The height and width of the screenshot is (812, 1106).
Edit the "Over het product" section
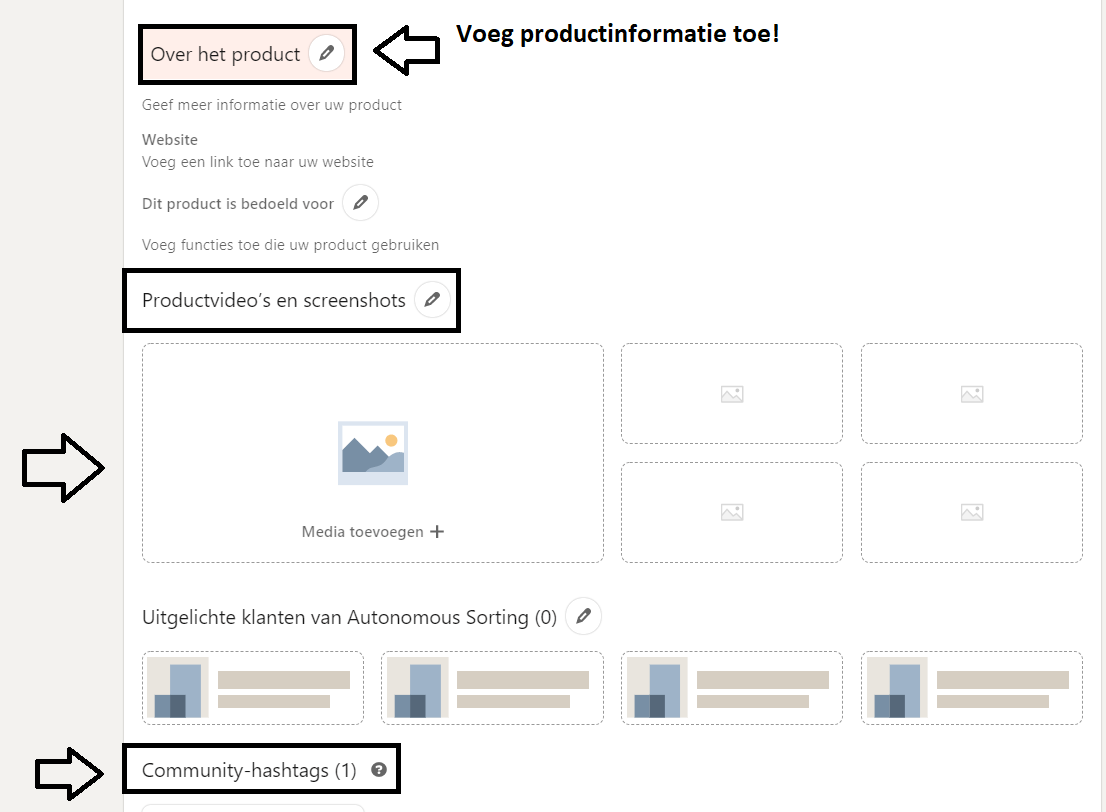[329, 55]
